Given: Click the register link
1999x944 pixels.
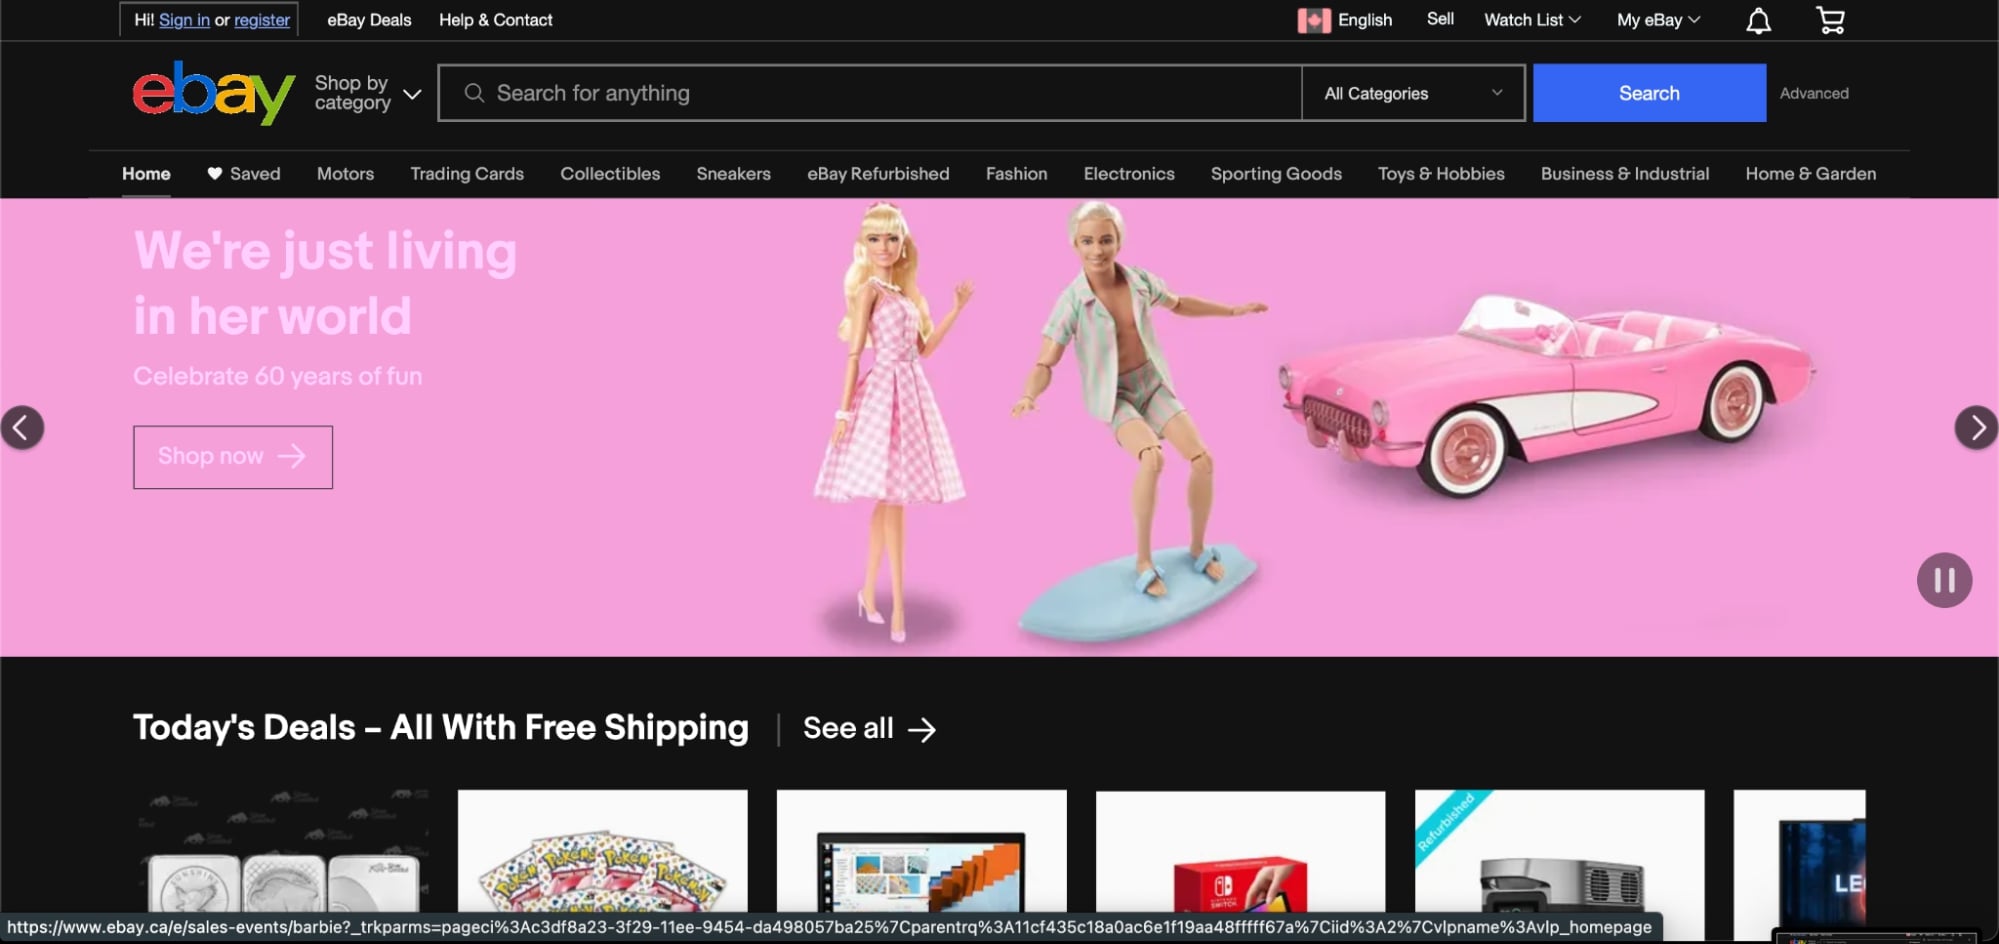Looking at the screenshot, I should click(262, 20).
